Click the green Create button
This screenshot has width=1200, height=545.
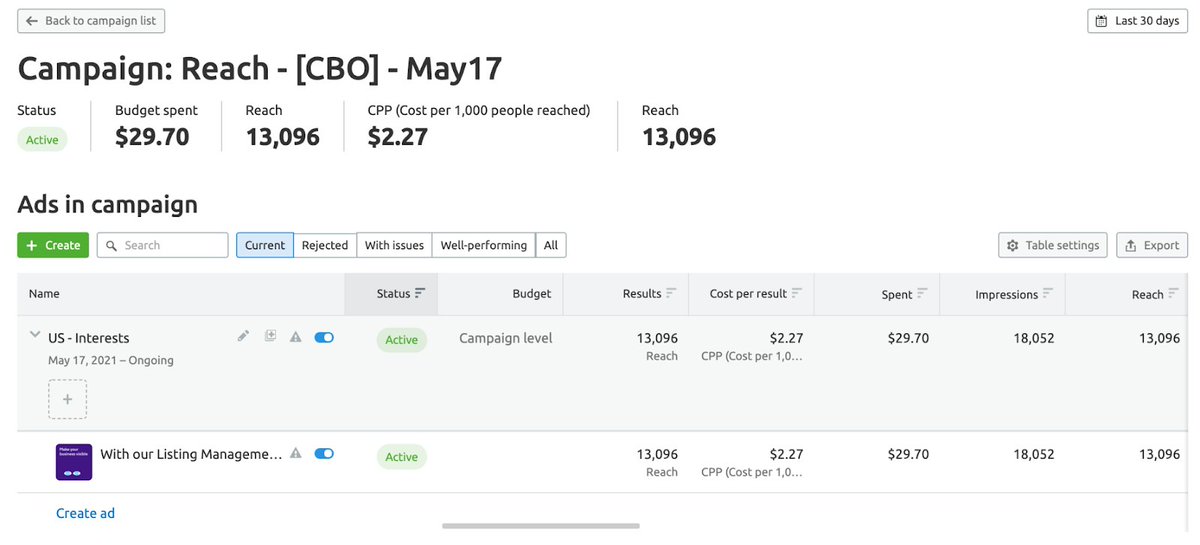click(53, 245)
